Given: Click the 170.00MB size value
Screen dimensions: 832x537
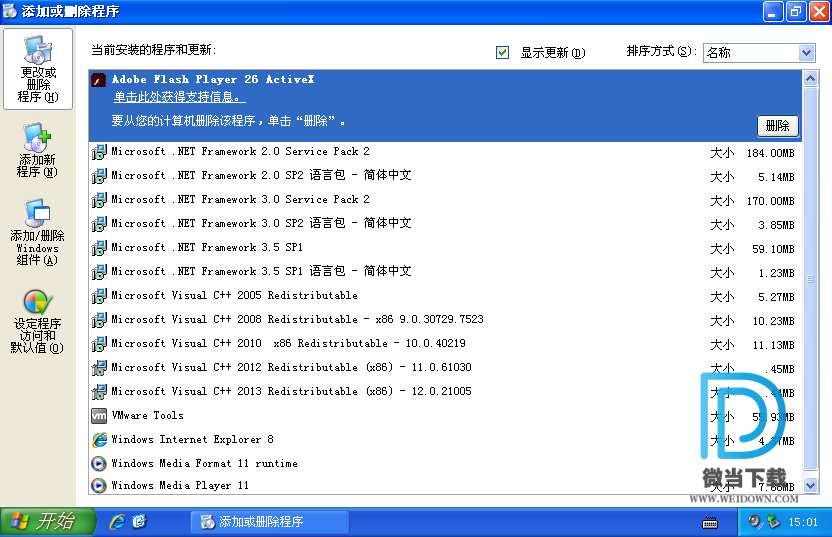Looking at the screenshot, I should coord(770,201).
